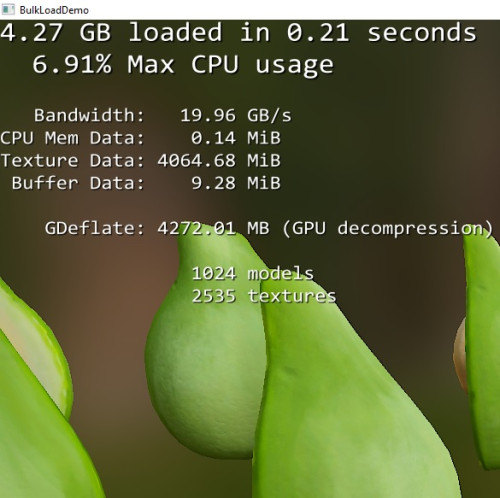
Task: Click the CPU Mem Data label
Action: coord(72,138)
